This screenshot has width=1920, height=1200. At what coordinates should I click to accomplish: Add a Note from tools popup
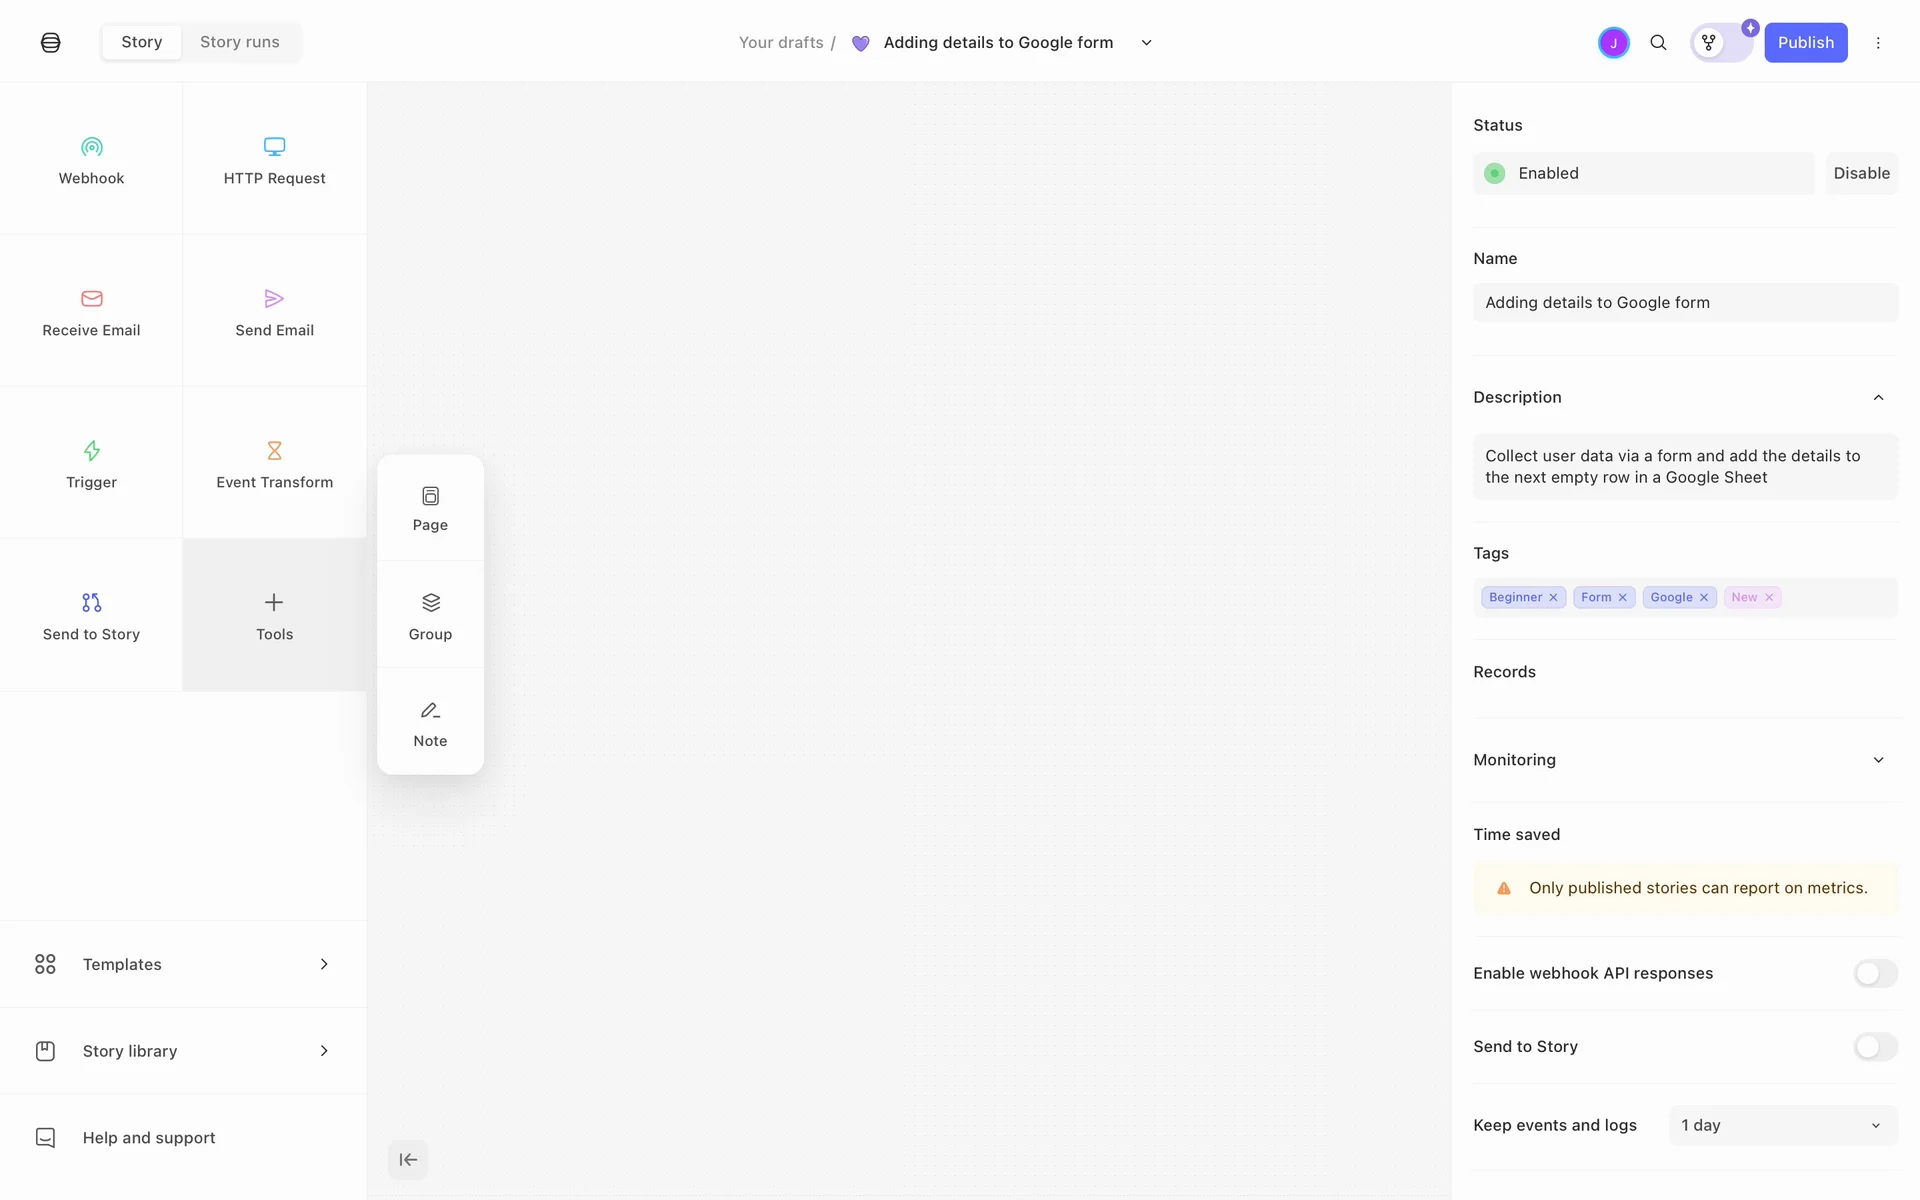[x=430, y=723]
